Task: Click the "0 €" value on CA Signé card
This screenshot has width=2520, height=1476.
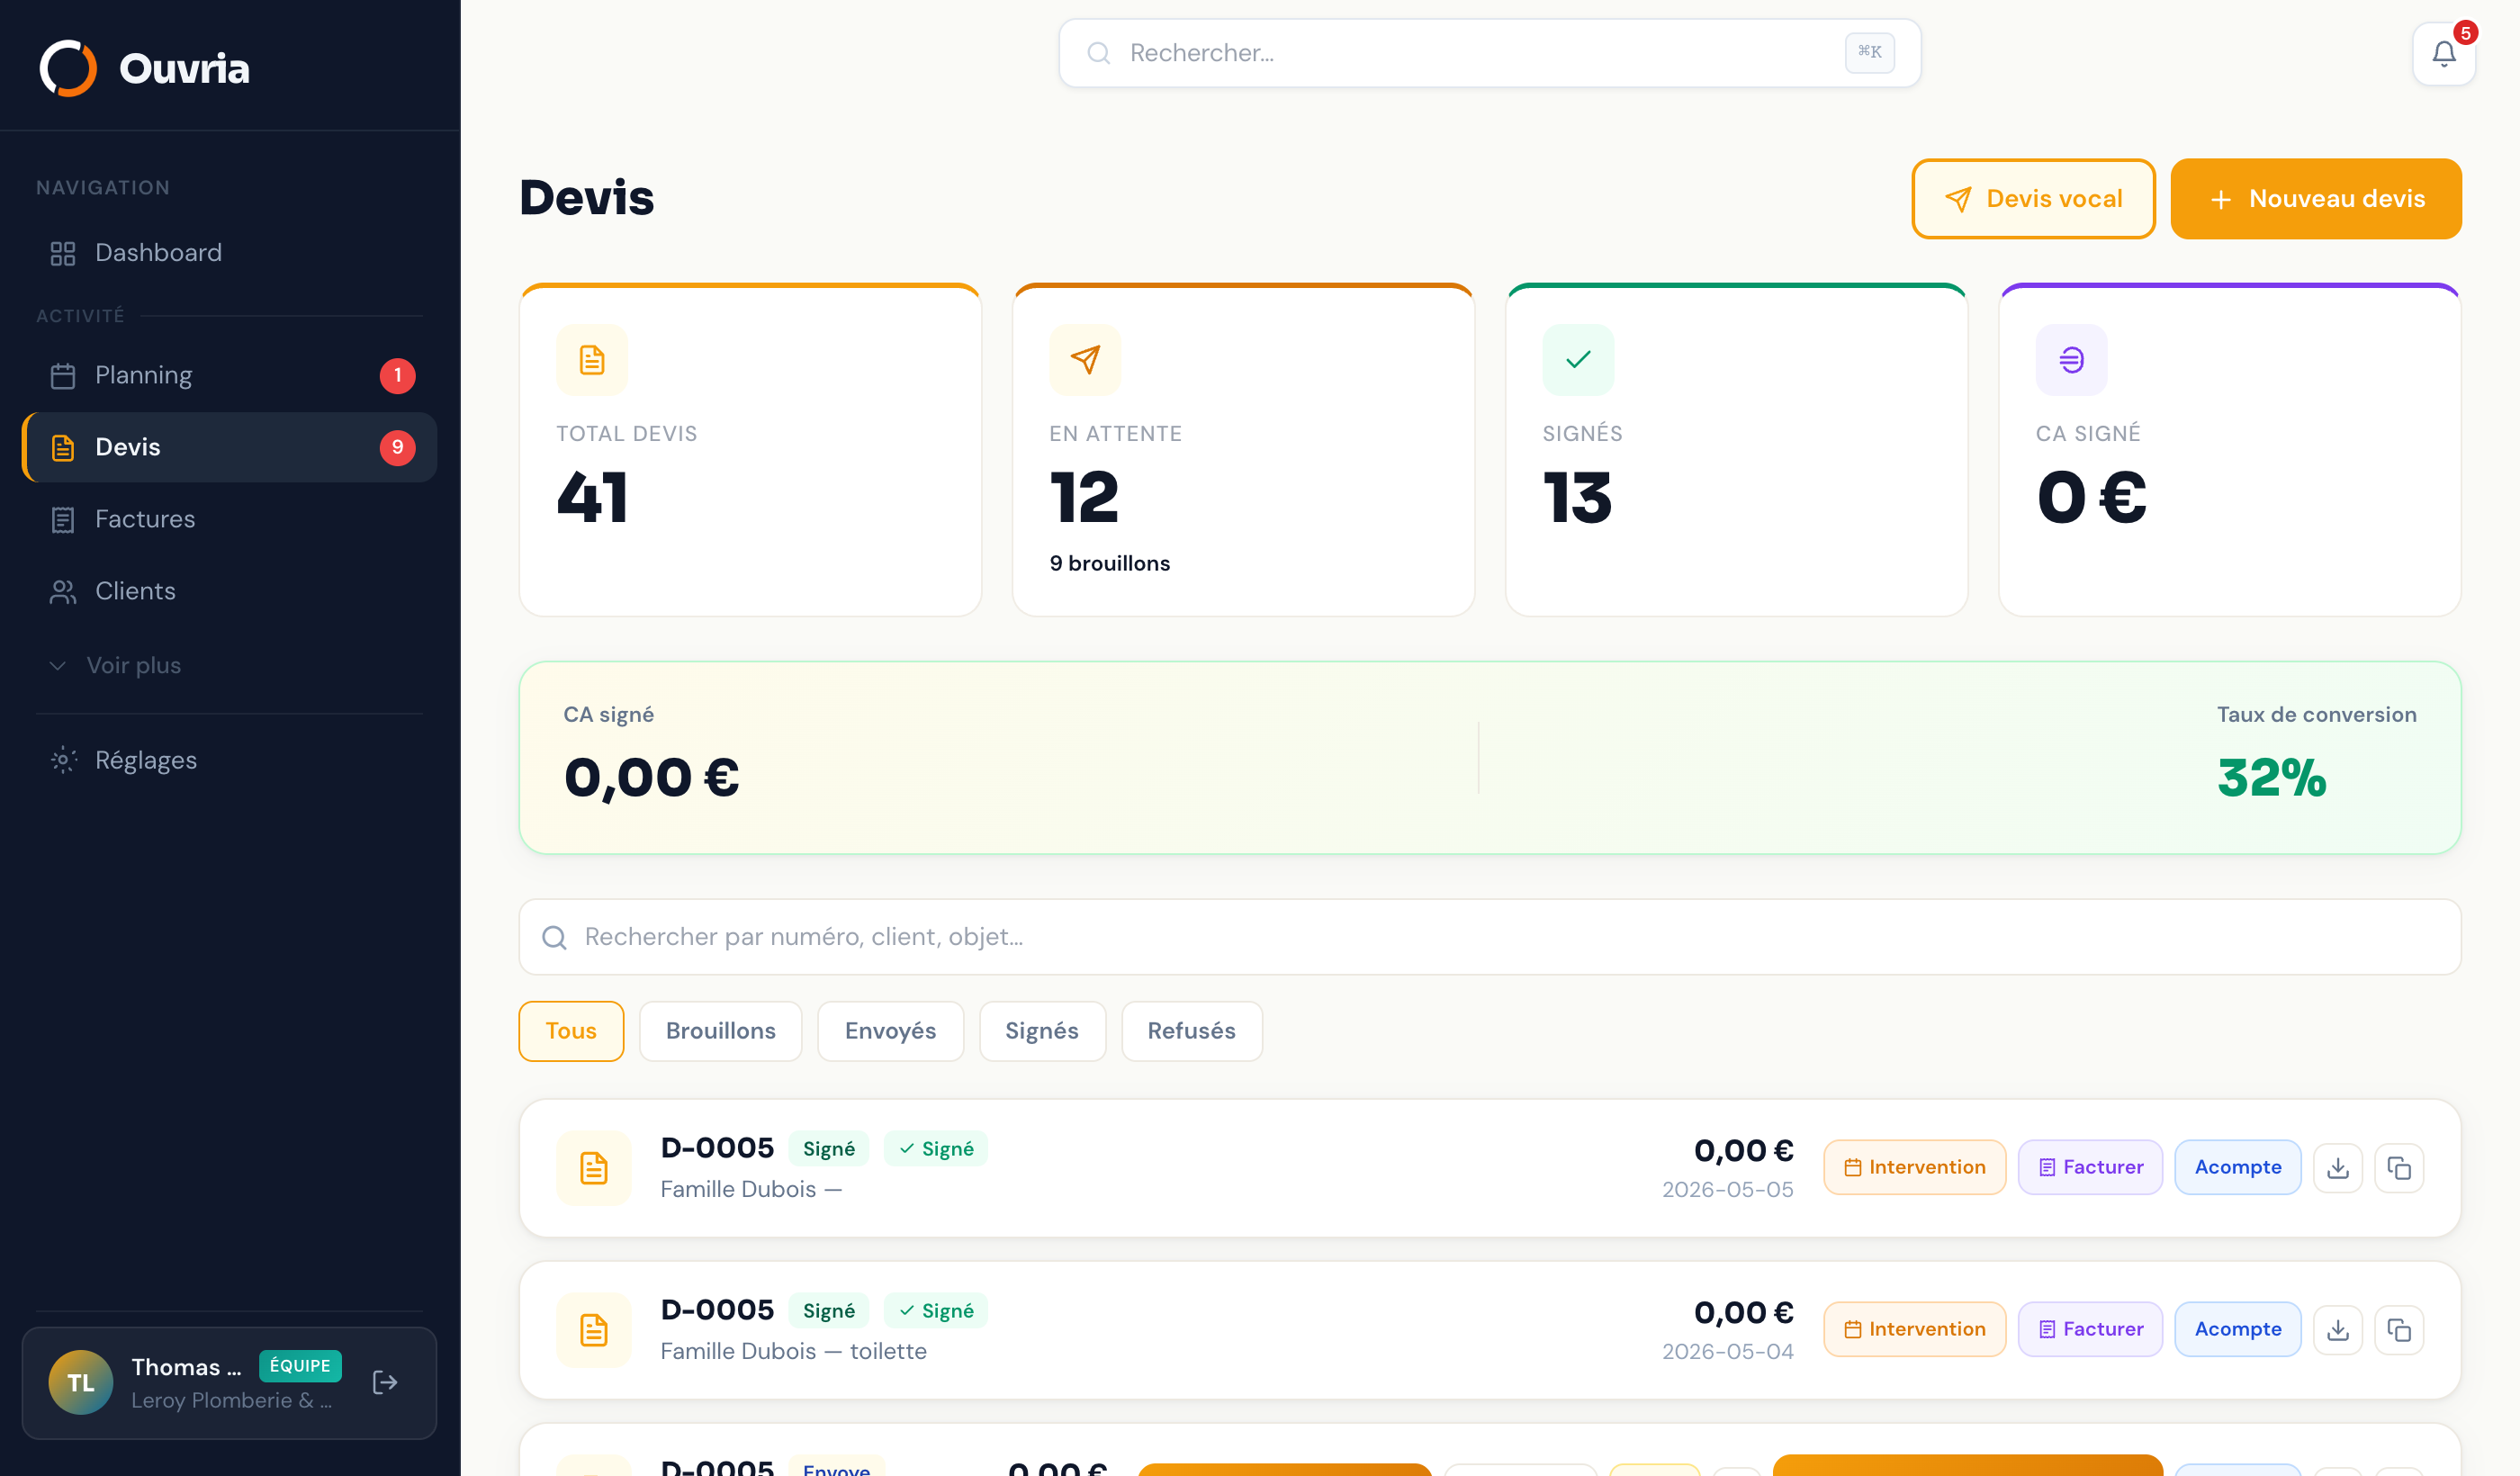Action: pyautogui.click(x=2092, y=497)
